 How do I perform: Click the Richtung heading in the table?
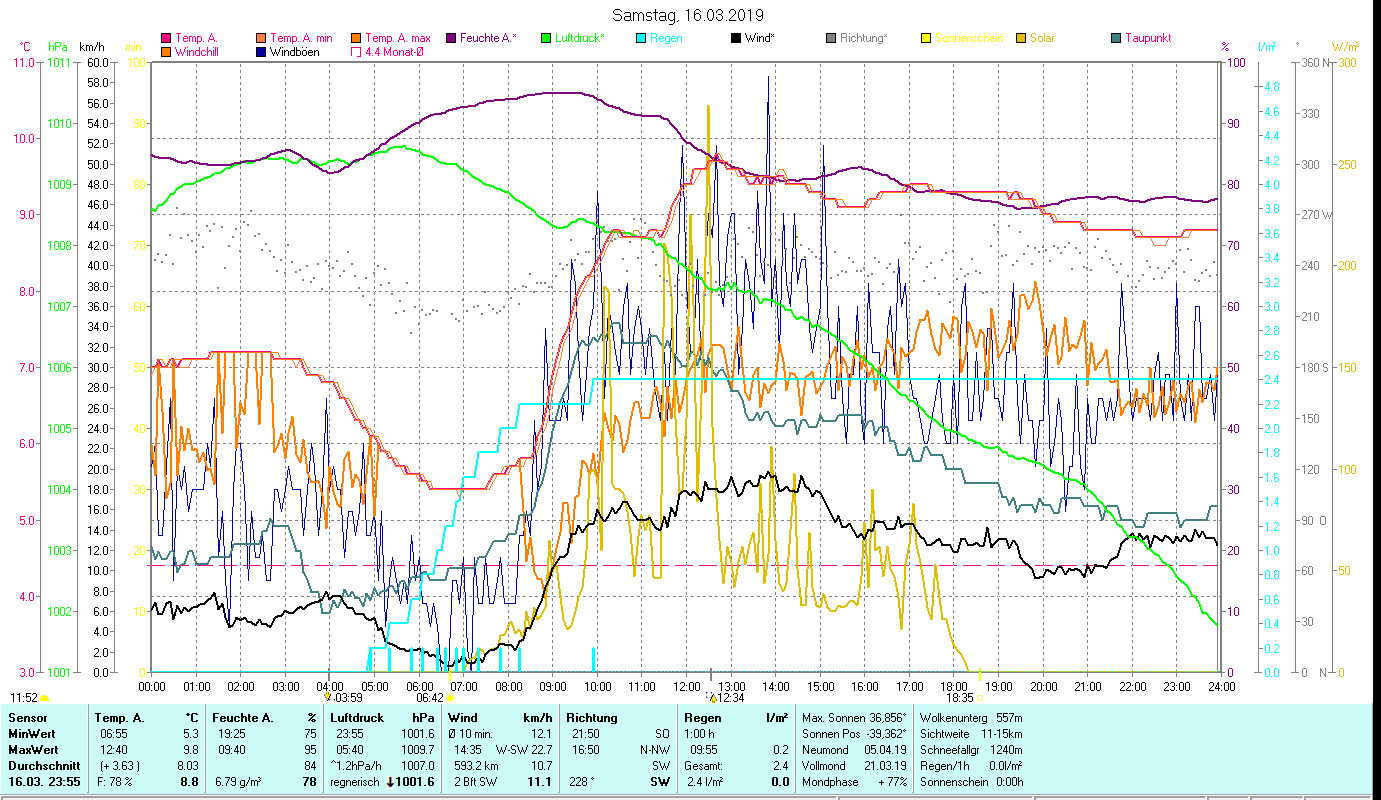coord(592,718)
